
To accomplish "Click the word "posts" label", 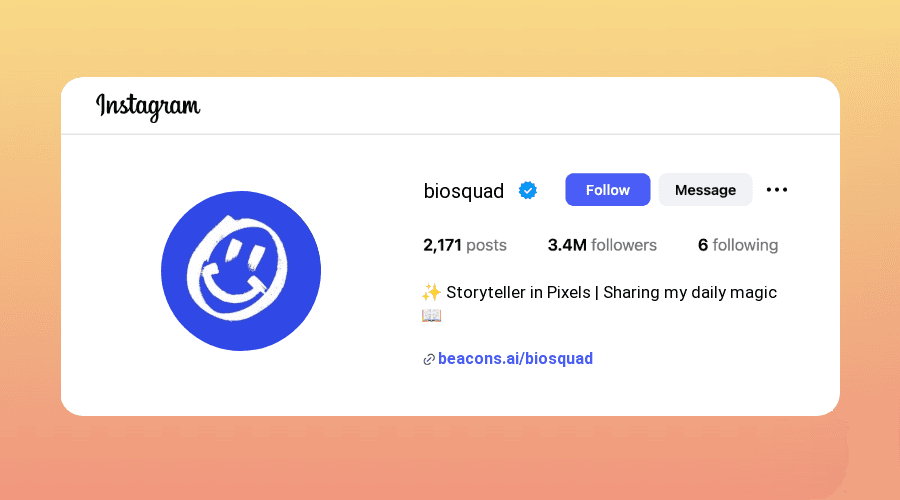I will point(486,246).
